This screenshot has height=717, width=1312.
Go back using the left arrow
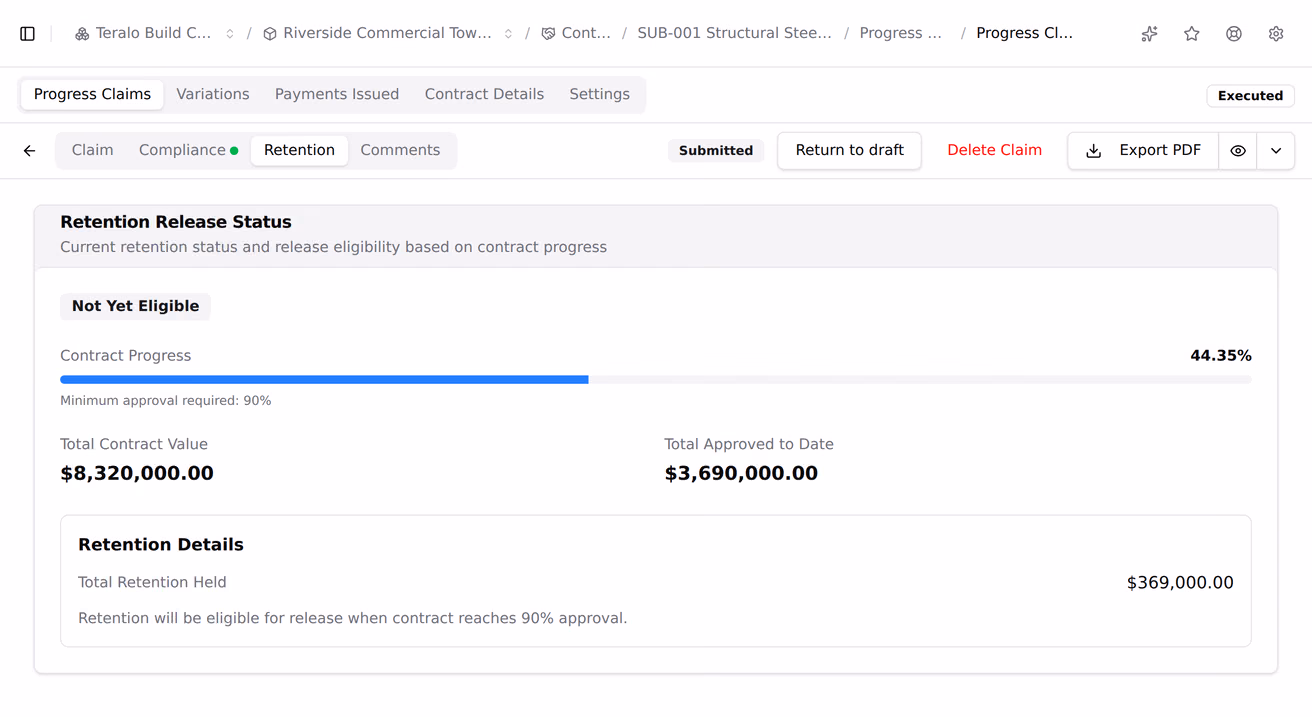coord(30,151)
